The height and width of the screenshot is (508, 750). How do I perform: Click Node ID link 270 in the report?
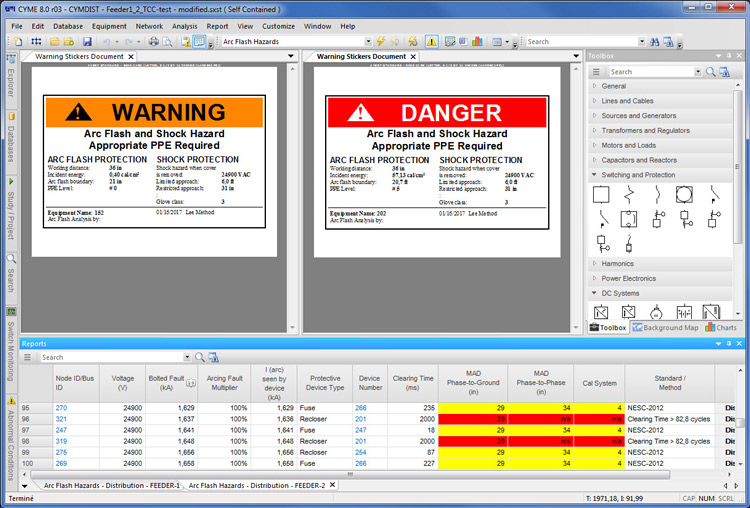61,408
